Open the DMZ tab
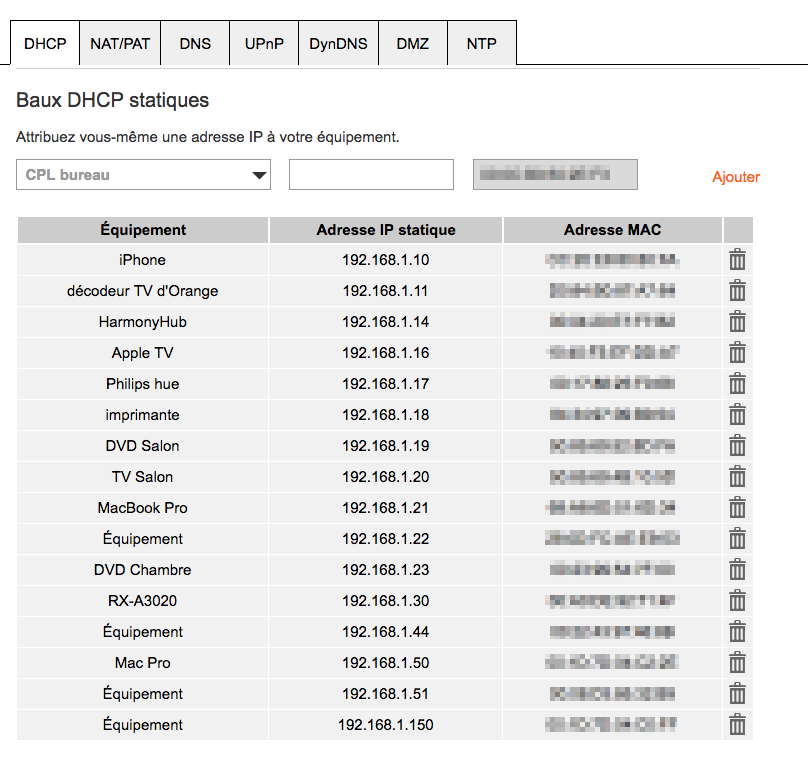The image size is (808, 767). 412,44
